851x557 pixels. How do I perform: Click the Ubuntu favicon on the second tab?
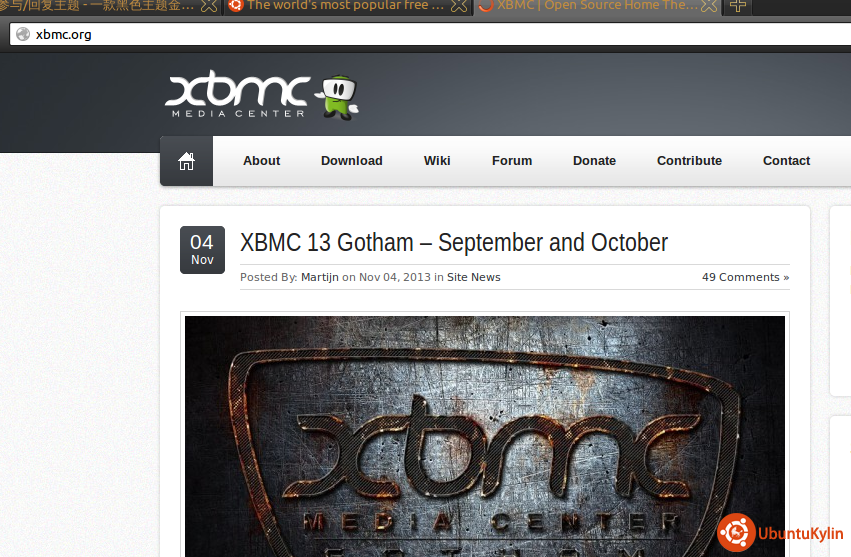235,6
